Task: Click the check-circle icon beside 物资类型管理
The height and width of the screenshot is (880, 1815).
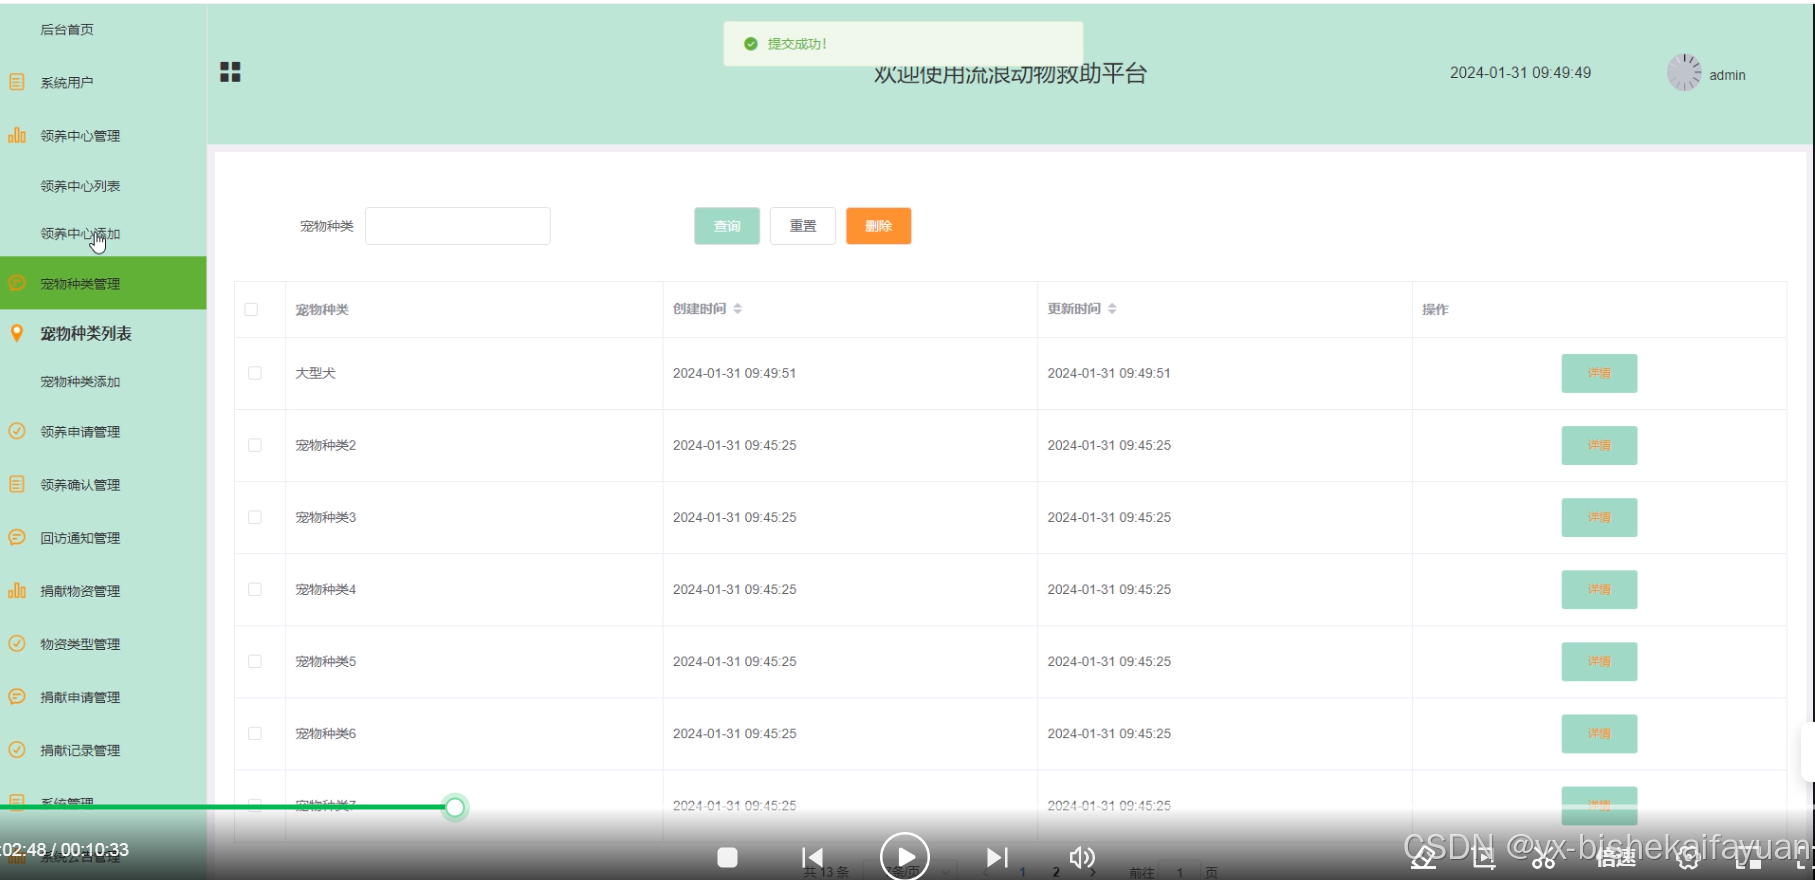Action: point(17,643)
